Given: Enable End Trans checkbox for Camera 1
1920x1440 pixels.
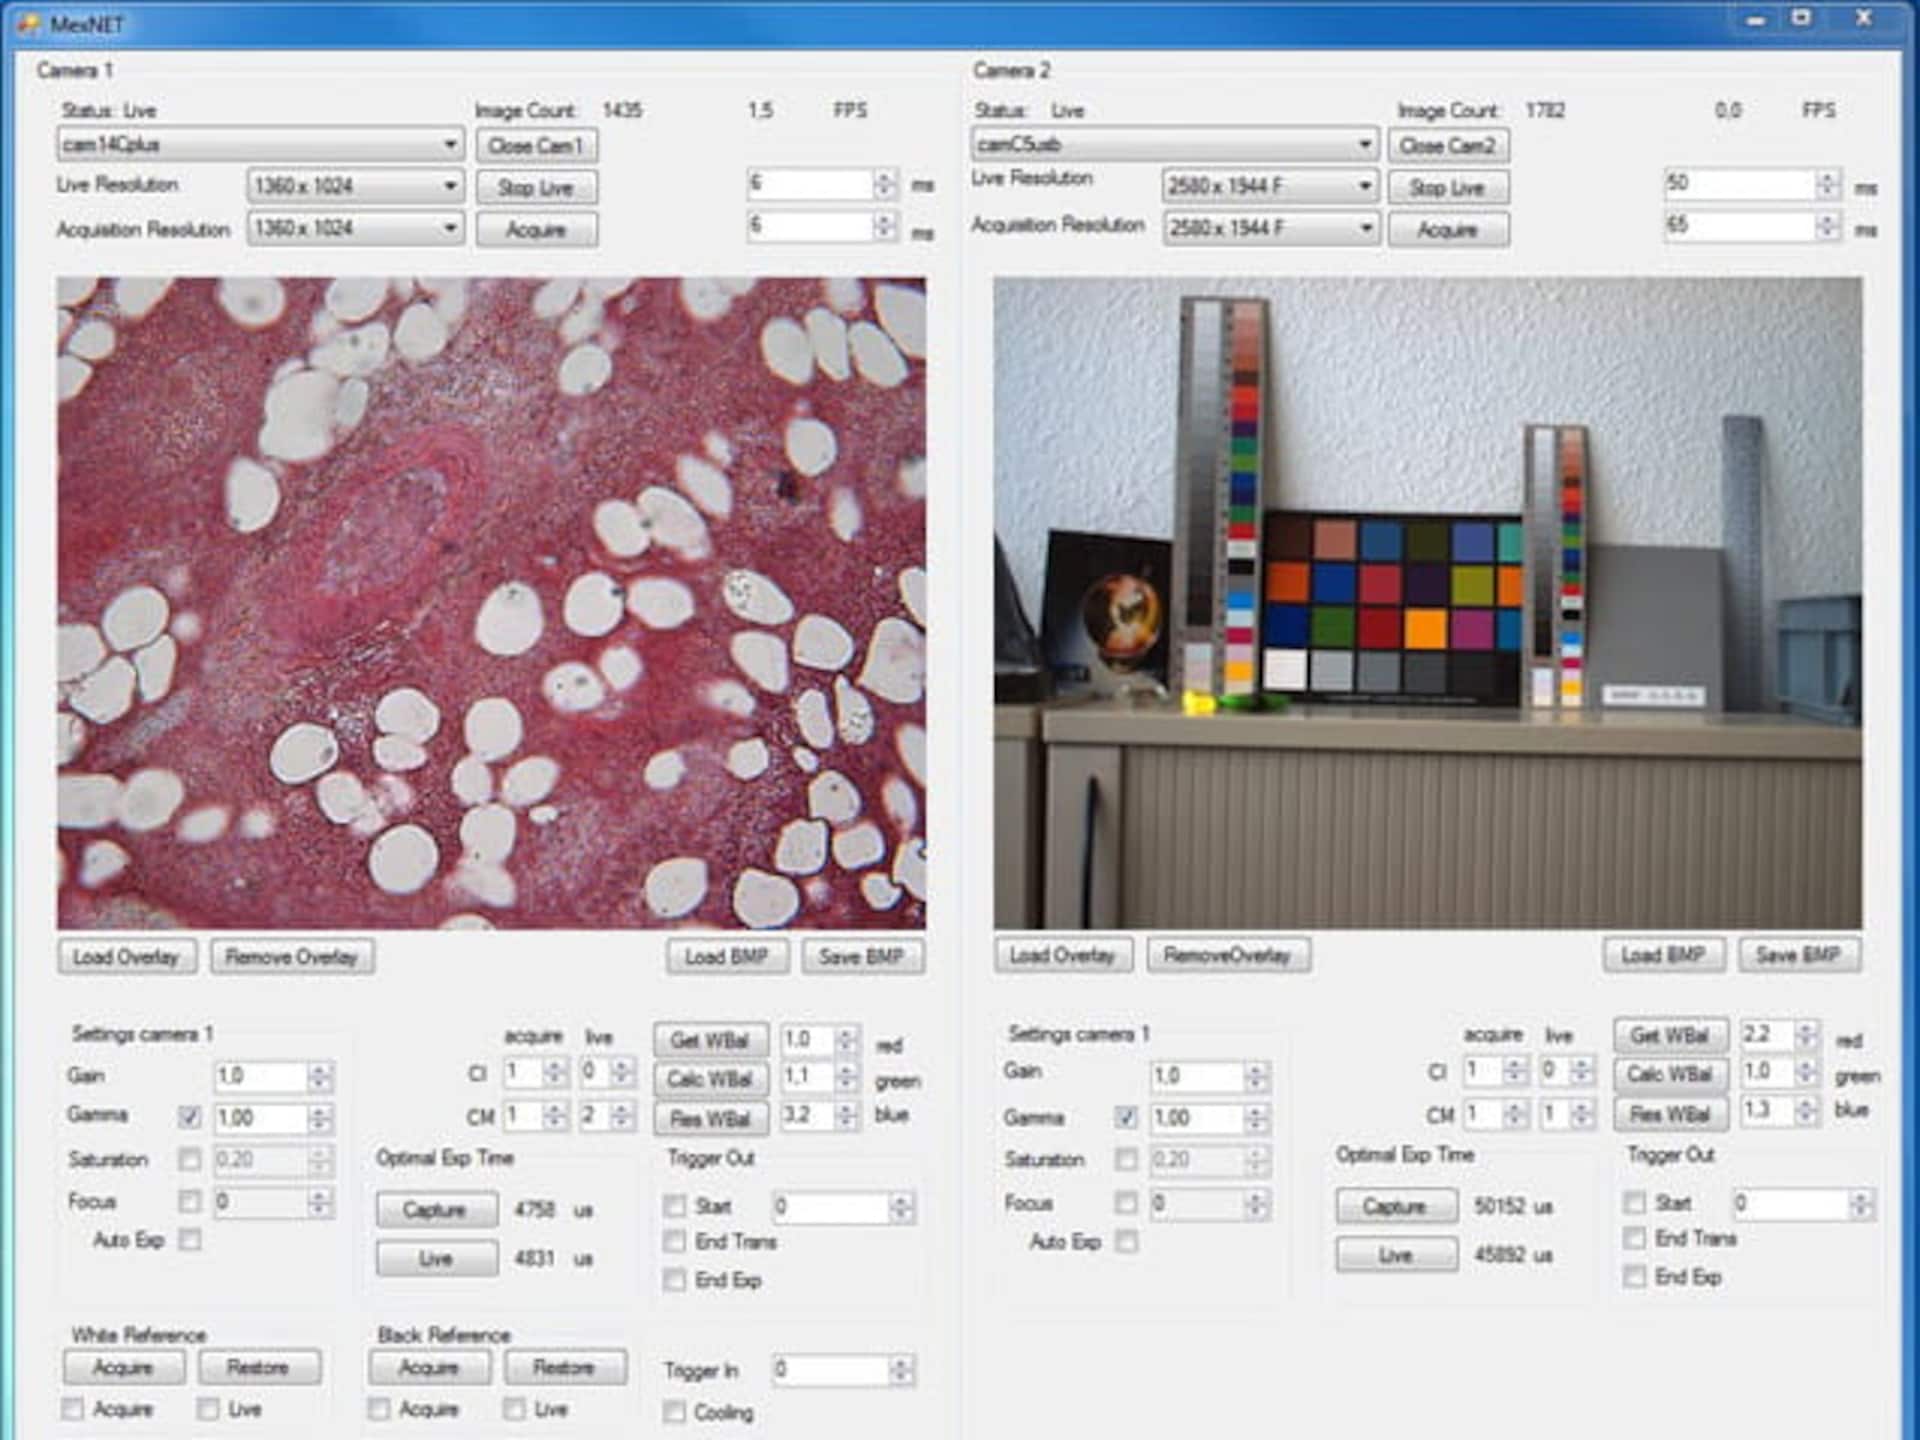Looking at the screenshot, I should click(675, 1242).
